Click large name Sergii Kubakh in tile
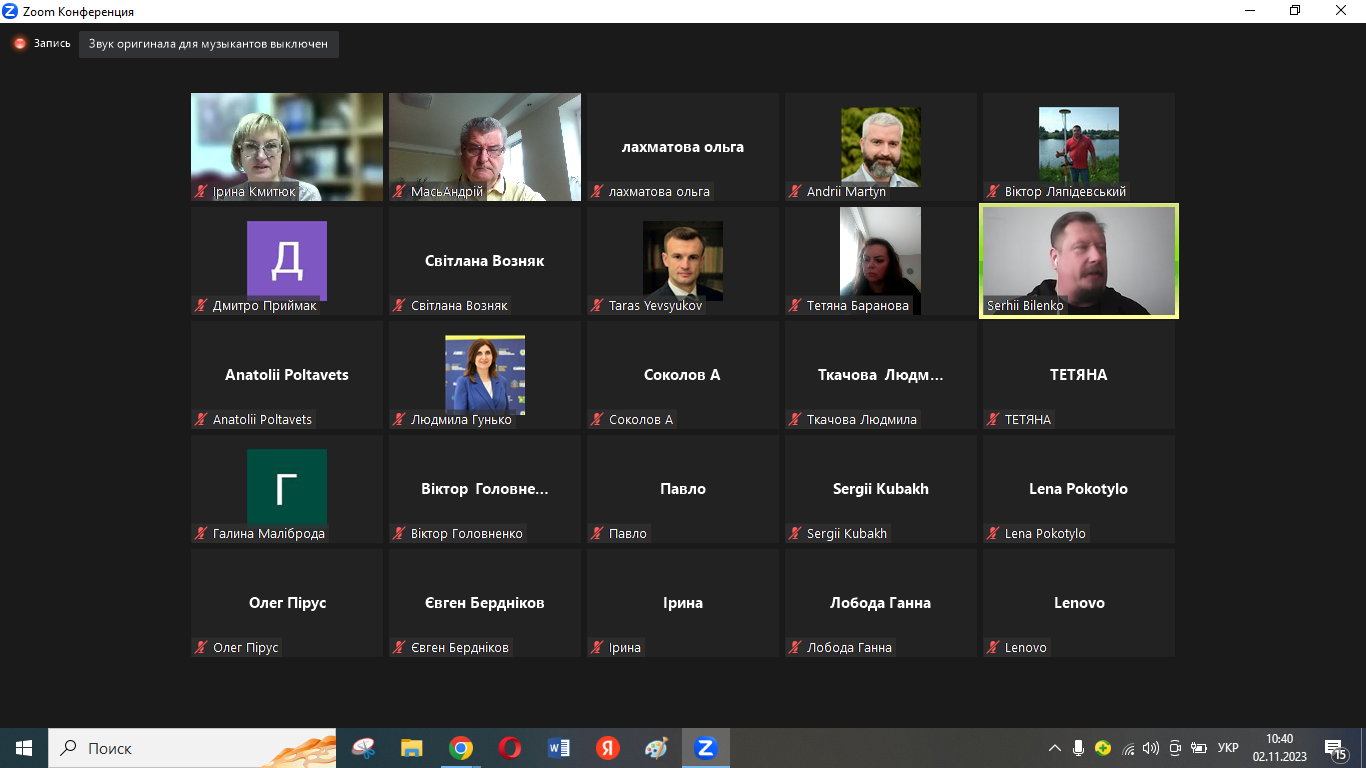The height and width of the screenshot is (768, 1366). (x=881, y=489)
